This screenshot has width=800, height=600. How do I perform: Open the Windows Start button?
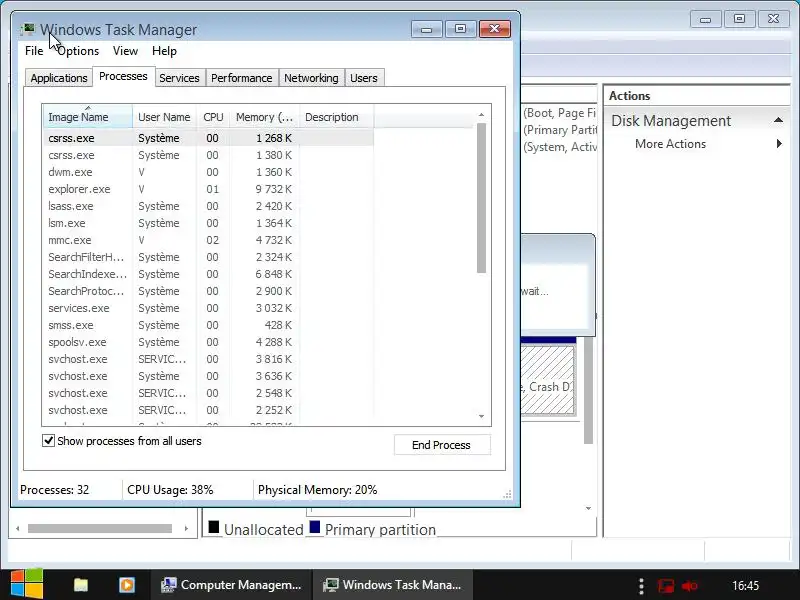click(27, 584)
